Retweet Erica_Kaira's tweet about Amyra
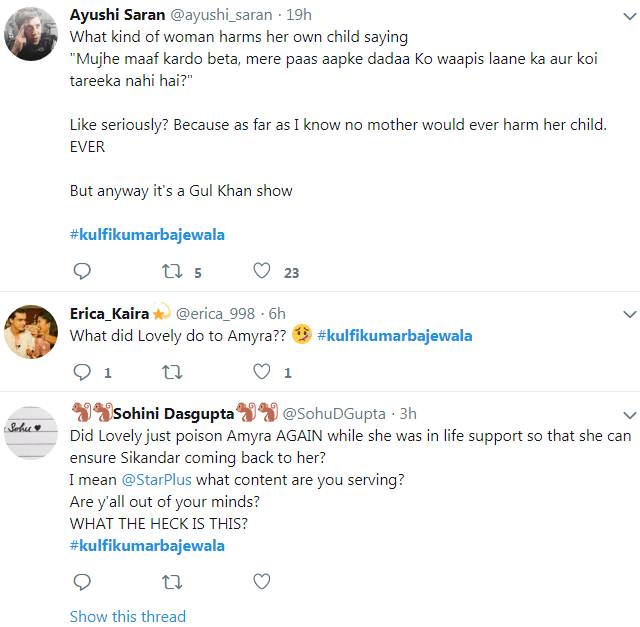This screenshot has width=640, height=627. (172, 372)
